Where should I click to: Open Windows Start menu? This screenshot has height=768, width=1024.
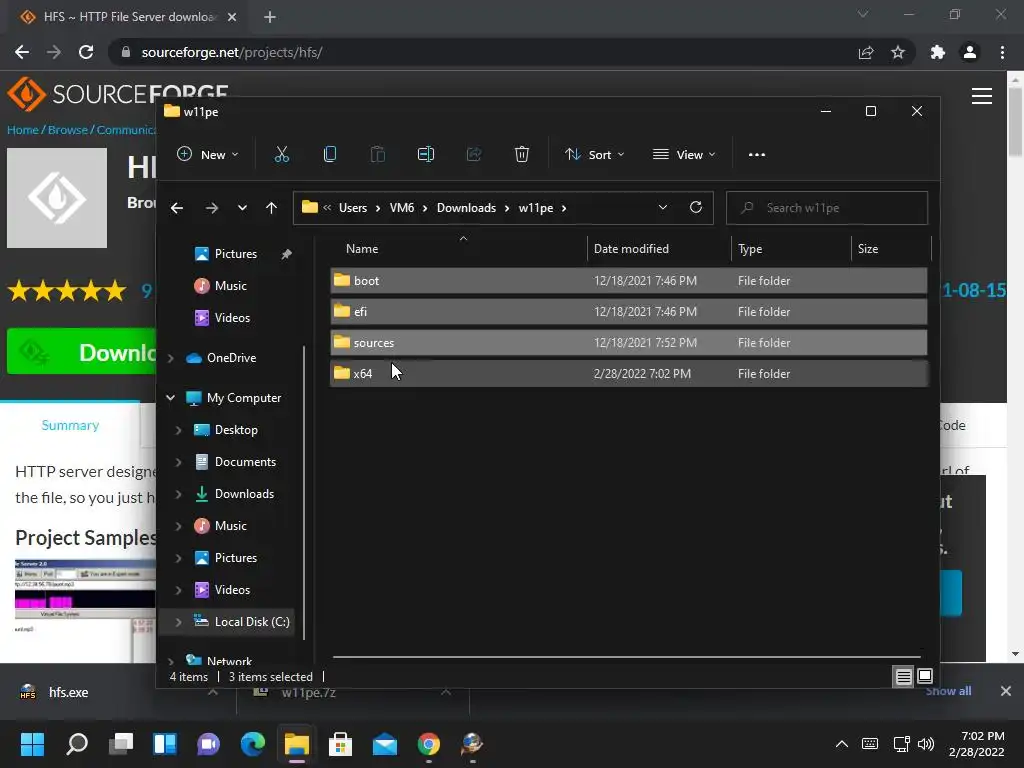pos(32,744)
